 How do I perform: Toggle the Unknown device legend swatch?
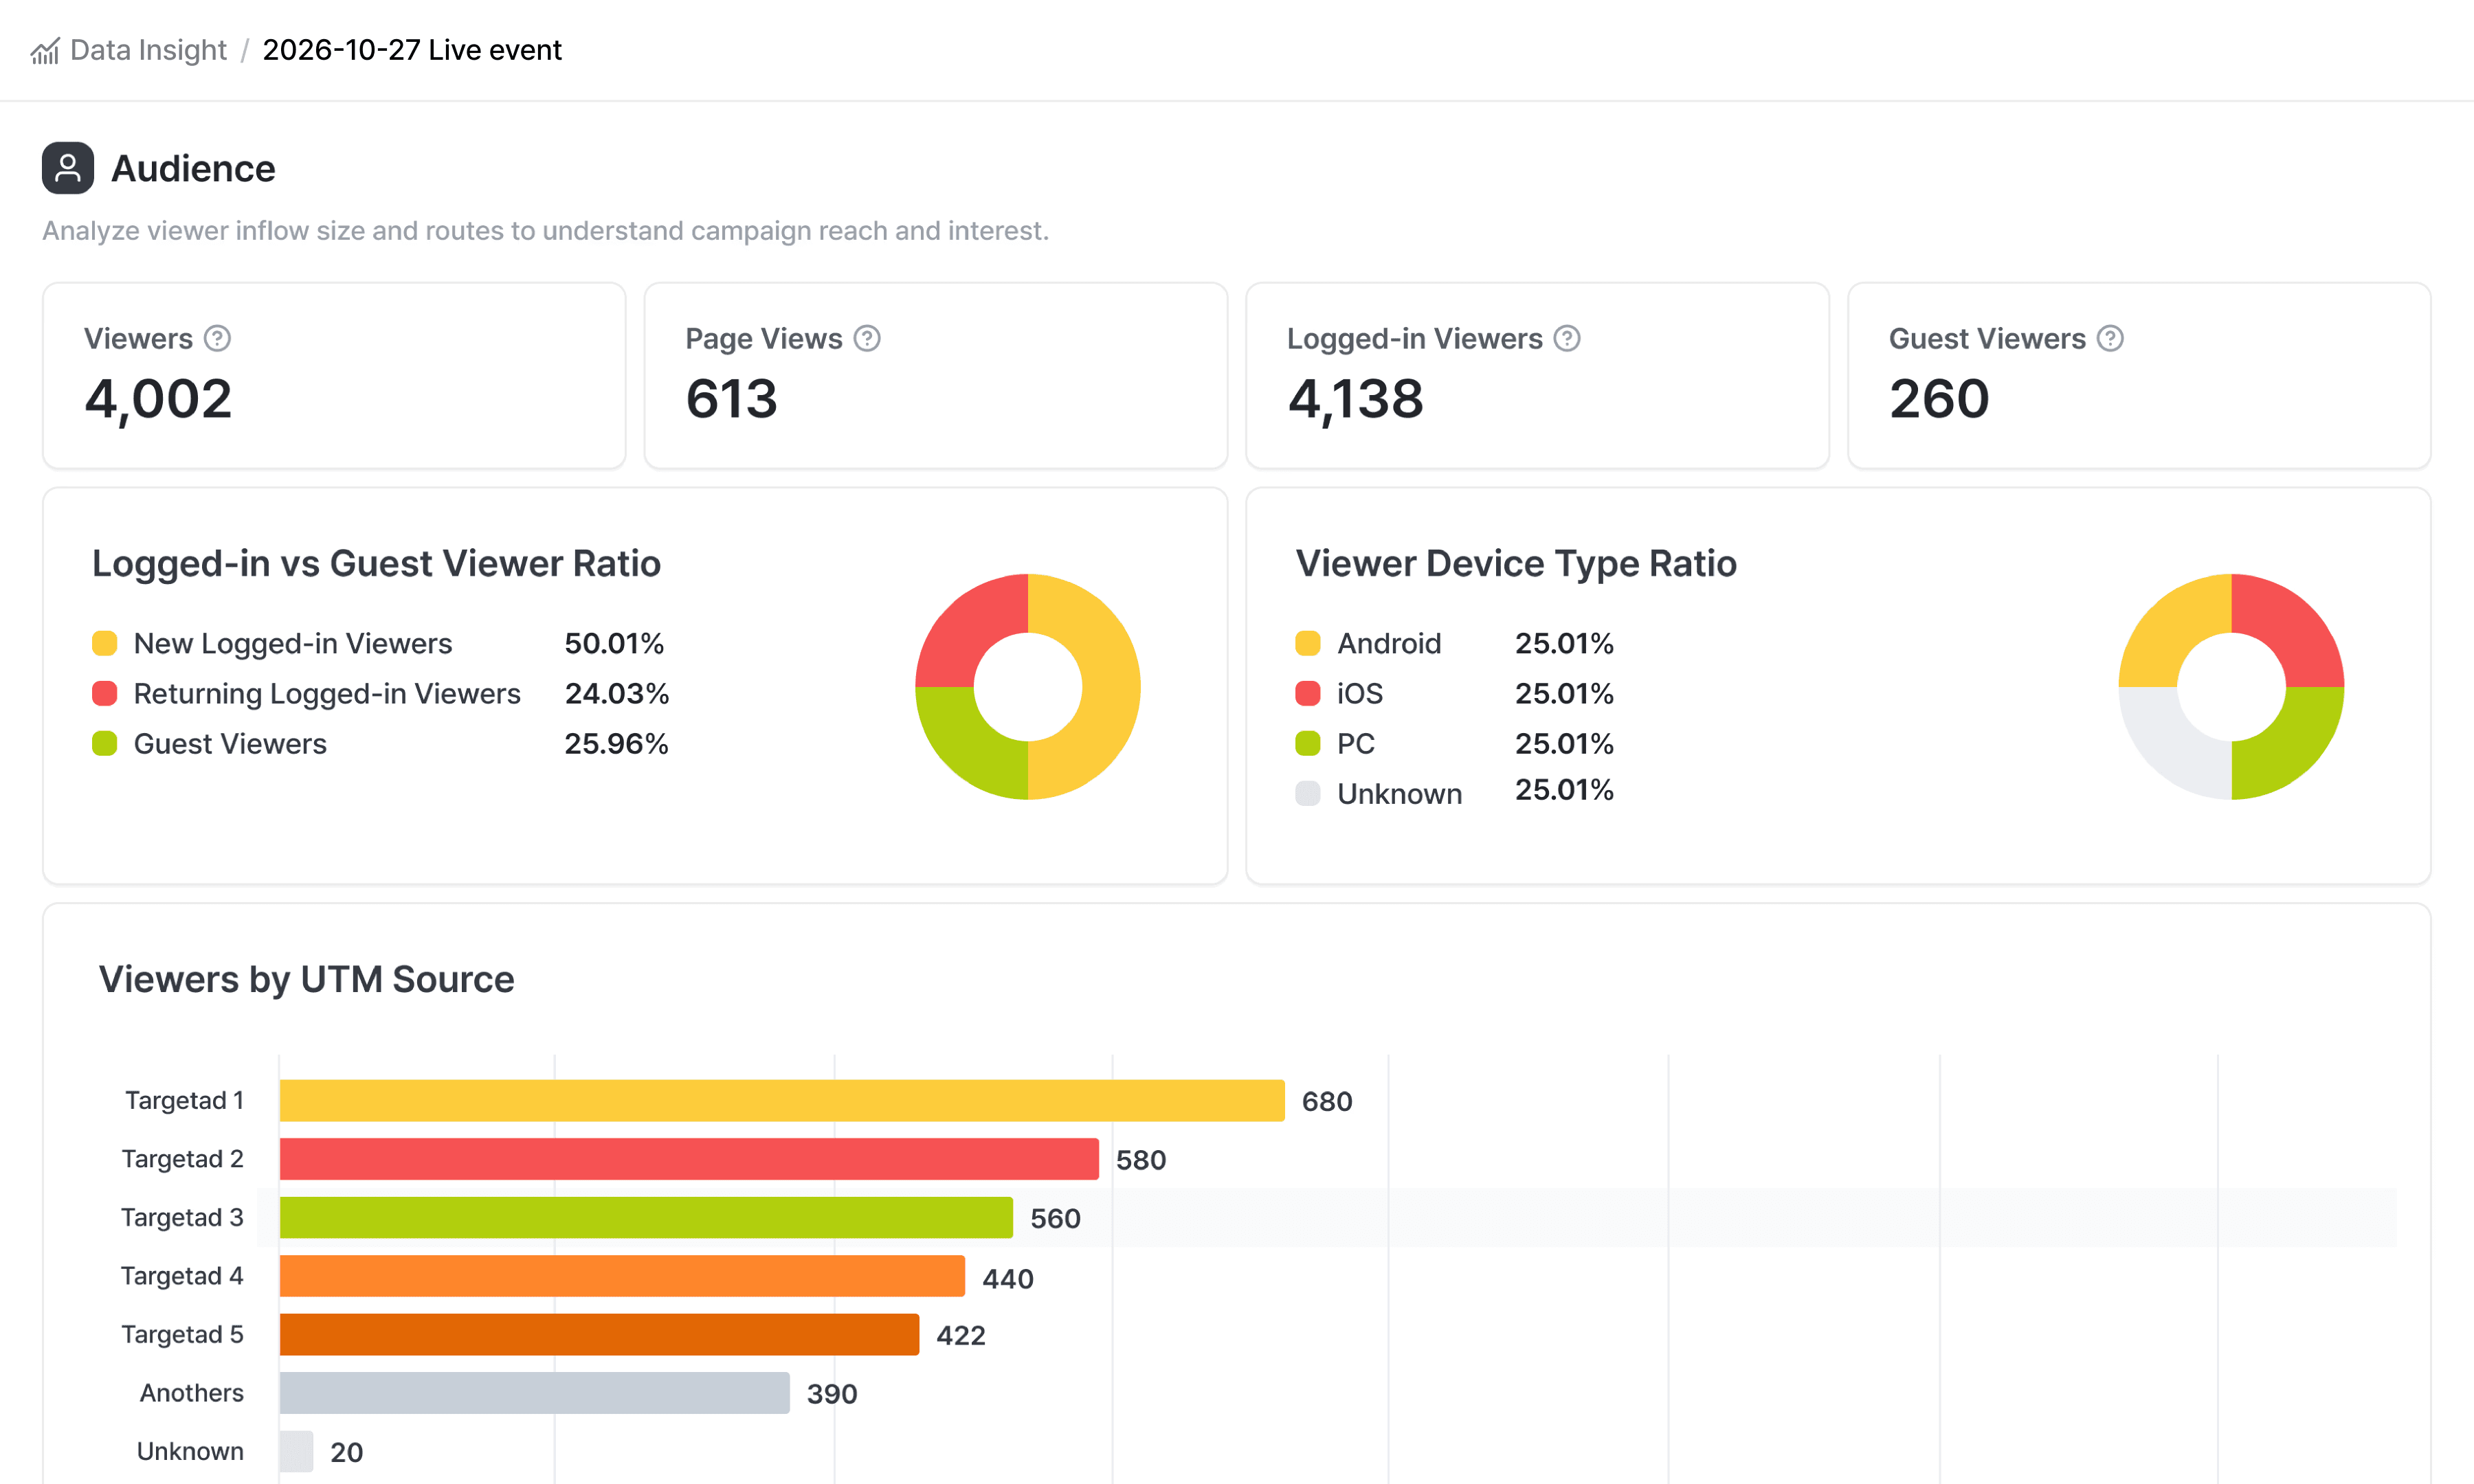coord(1308,794)
